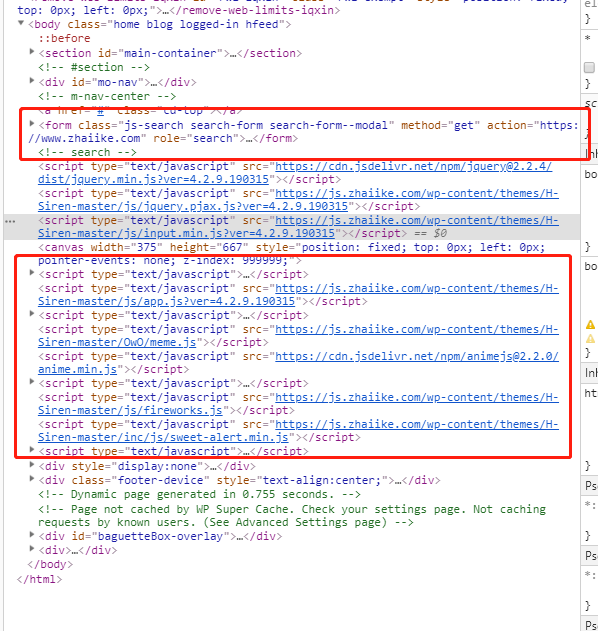Expand the footer-device div element
The image size is (598, 631).
(x=32, y=479)
